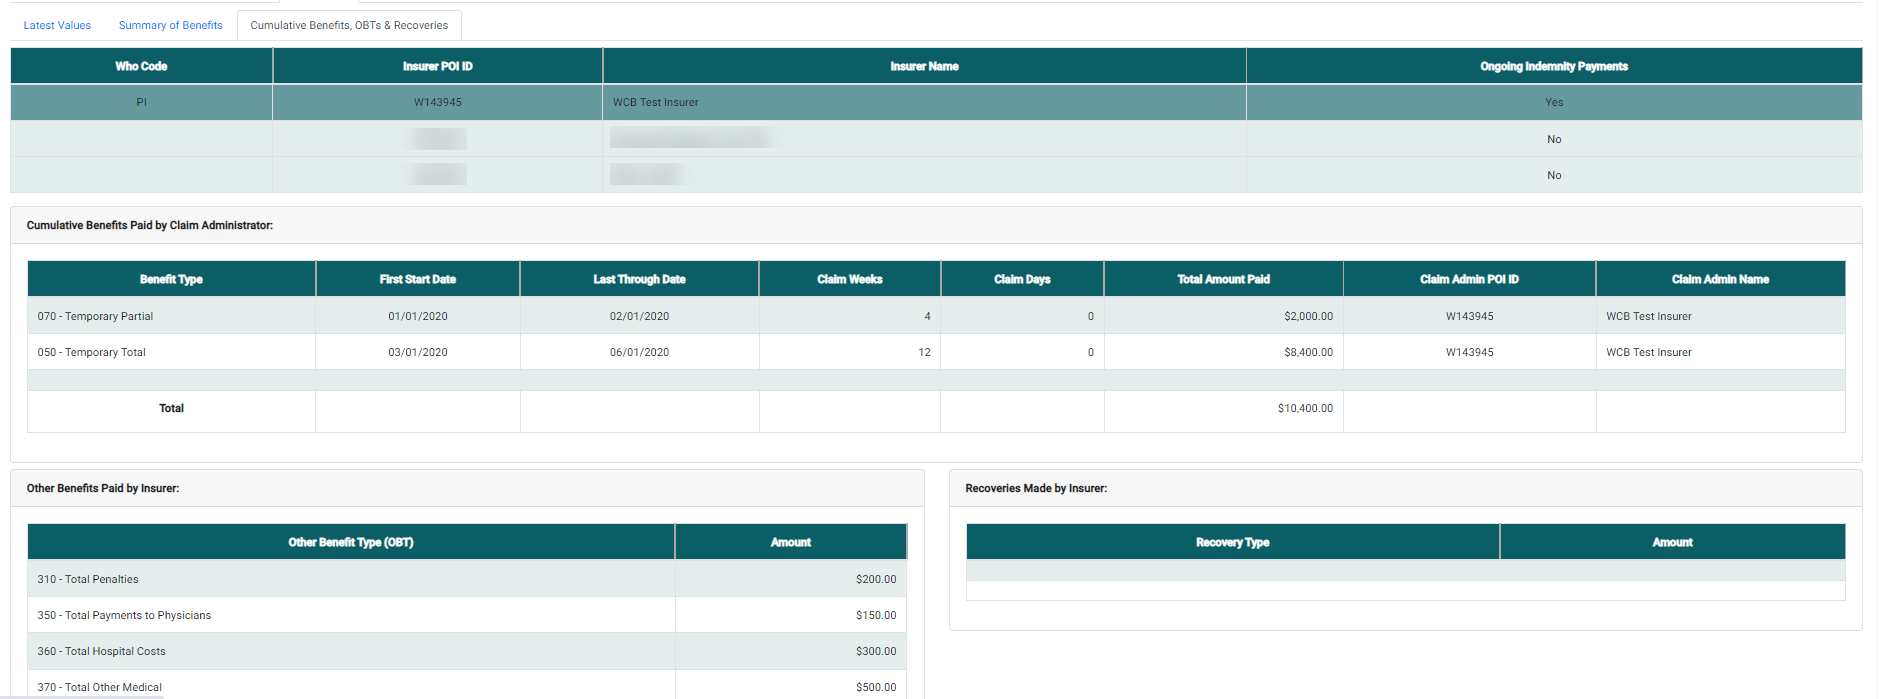This screenshot has width=1883, height=699.
Task: Open the Latest Values tab
Action: coord(57,25)
